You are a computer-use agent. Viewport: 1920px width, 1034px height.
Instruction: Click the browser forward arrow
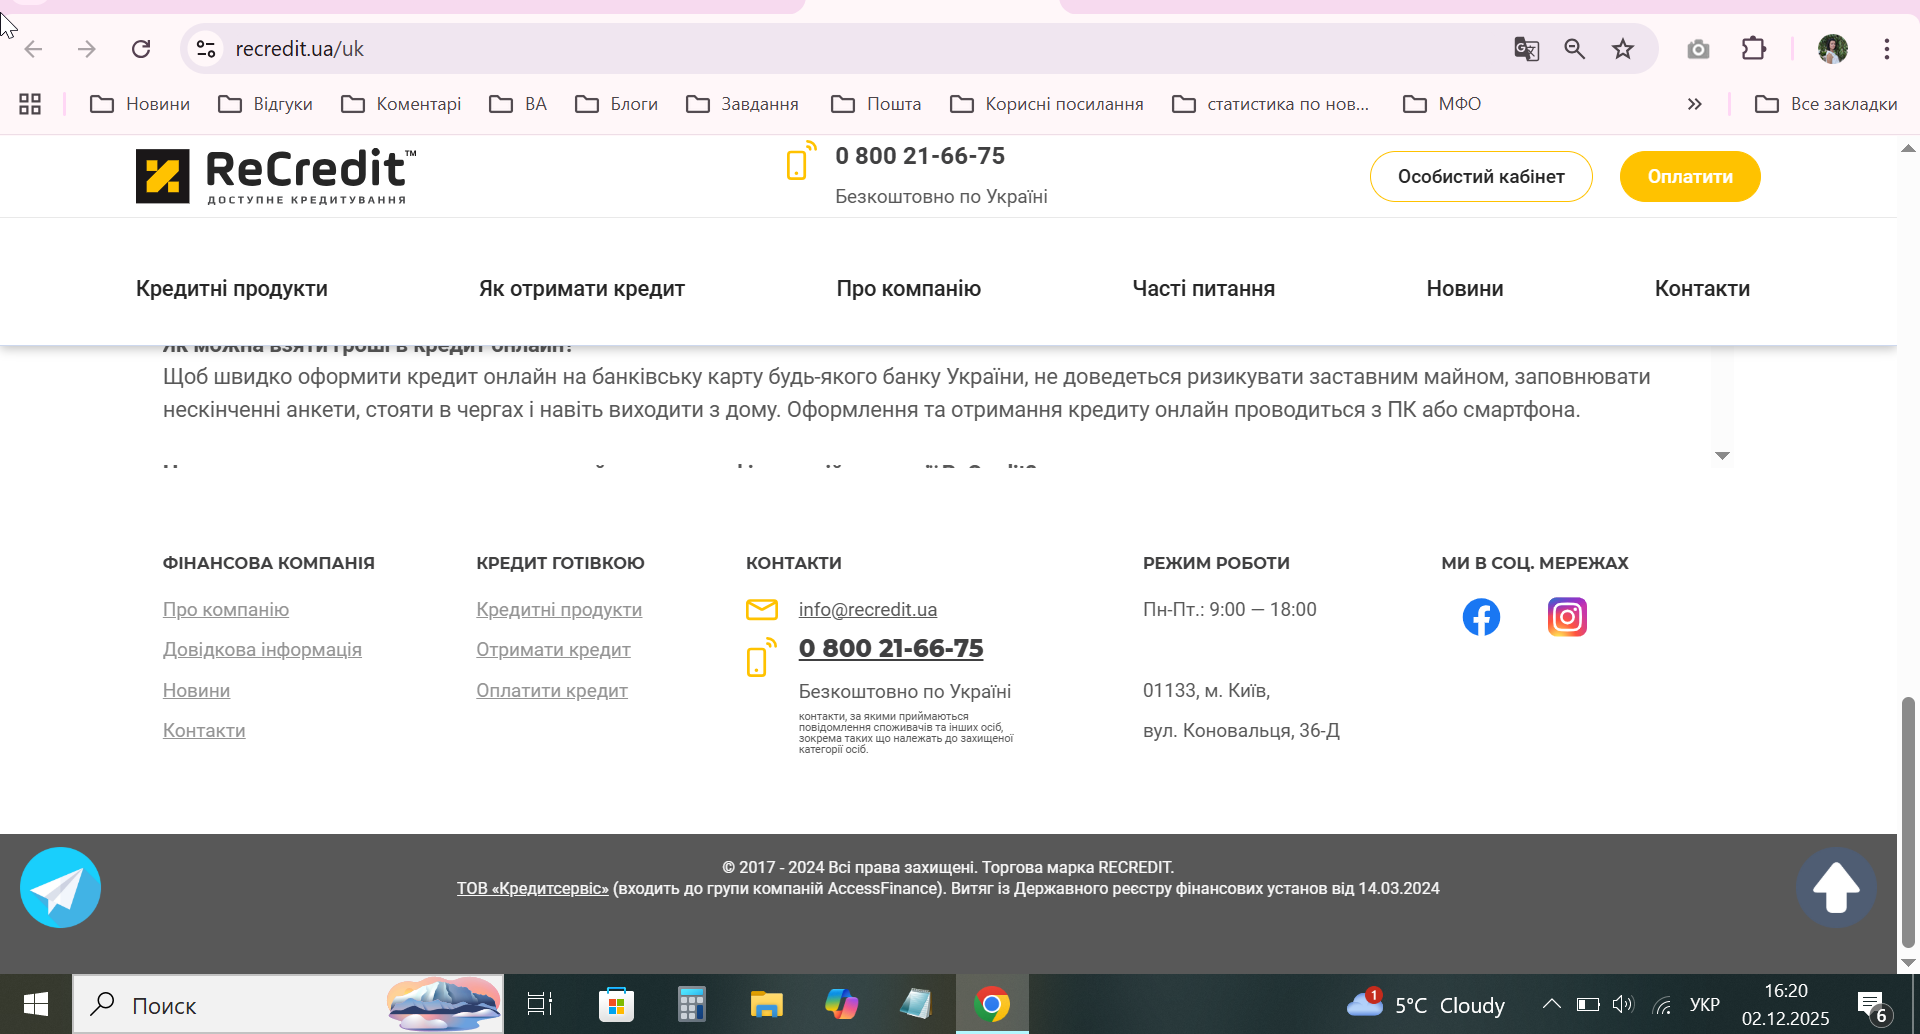[87, 49]
